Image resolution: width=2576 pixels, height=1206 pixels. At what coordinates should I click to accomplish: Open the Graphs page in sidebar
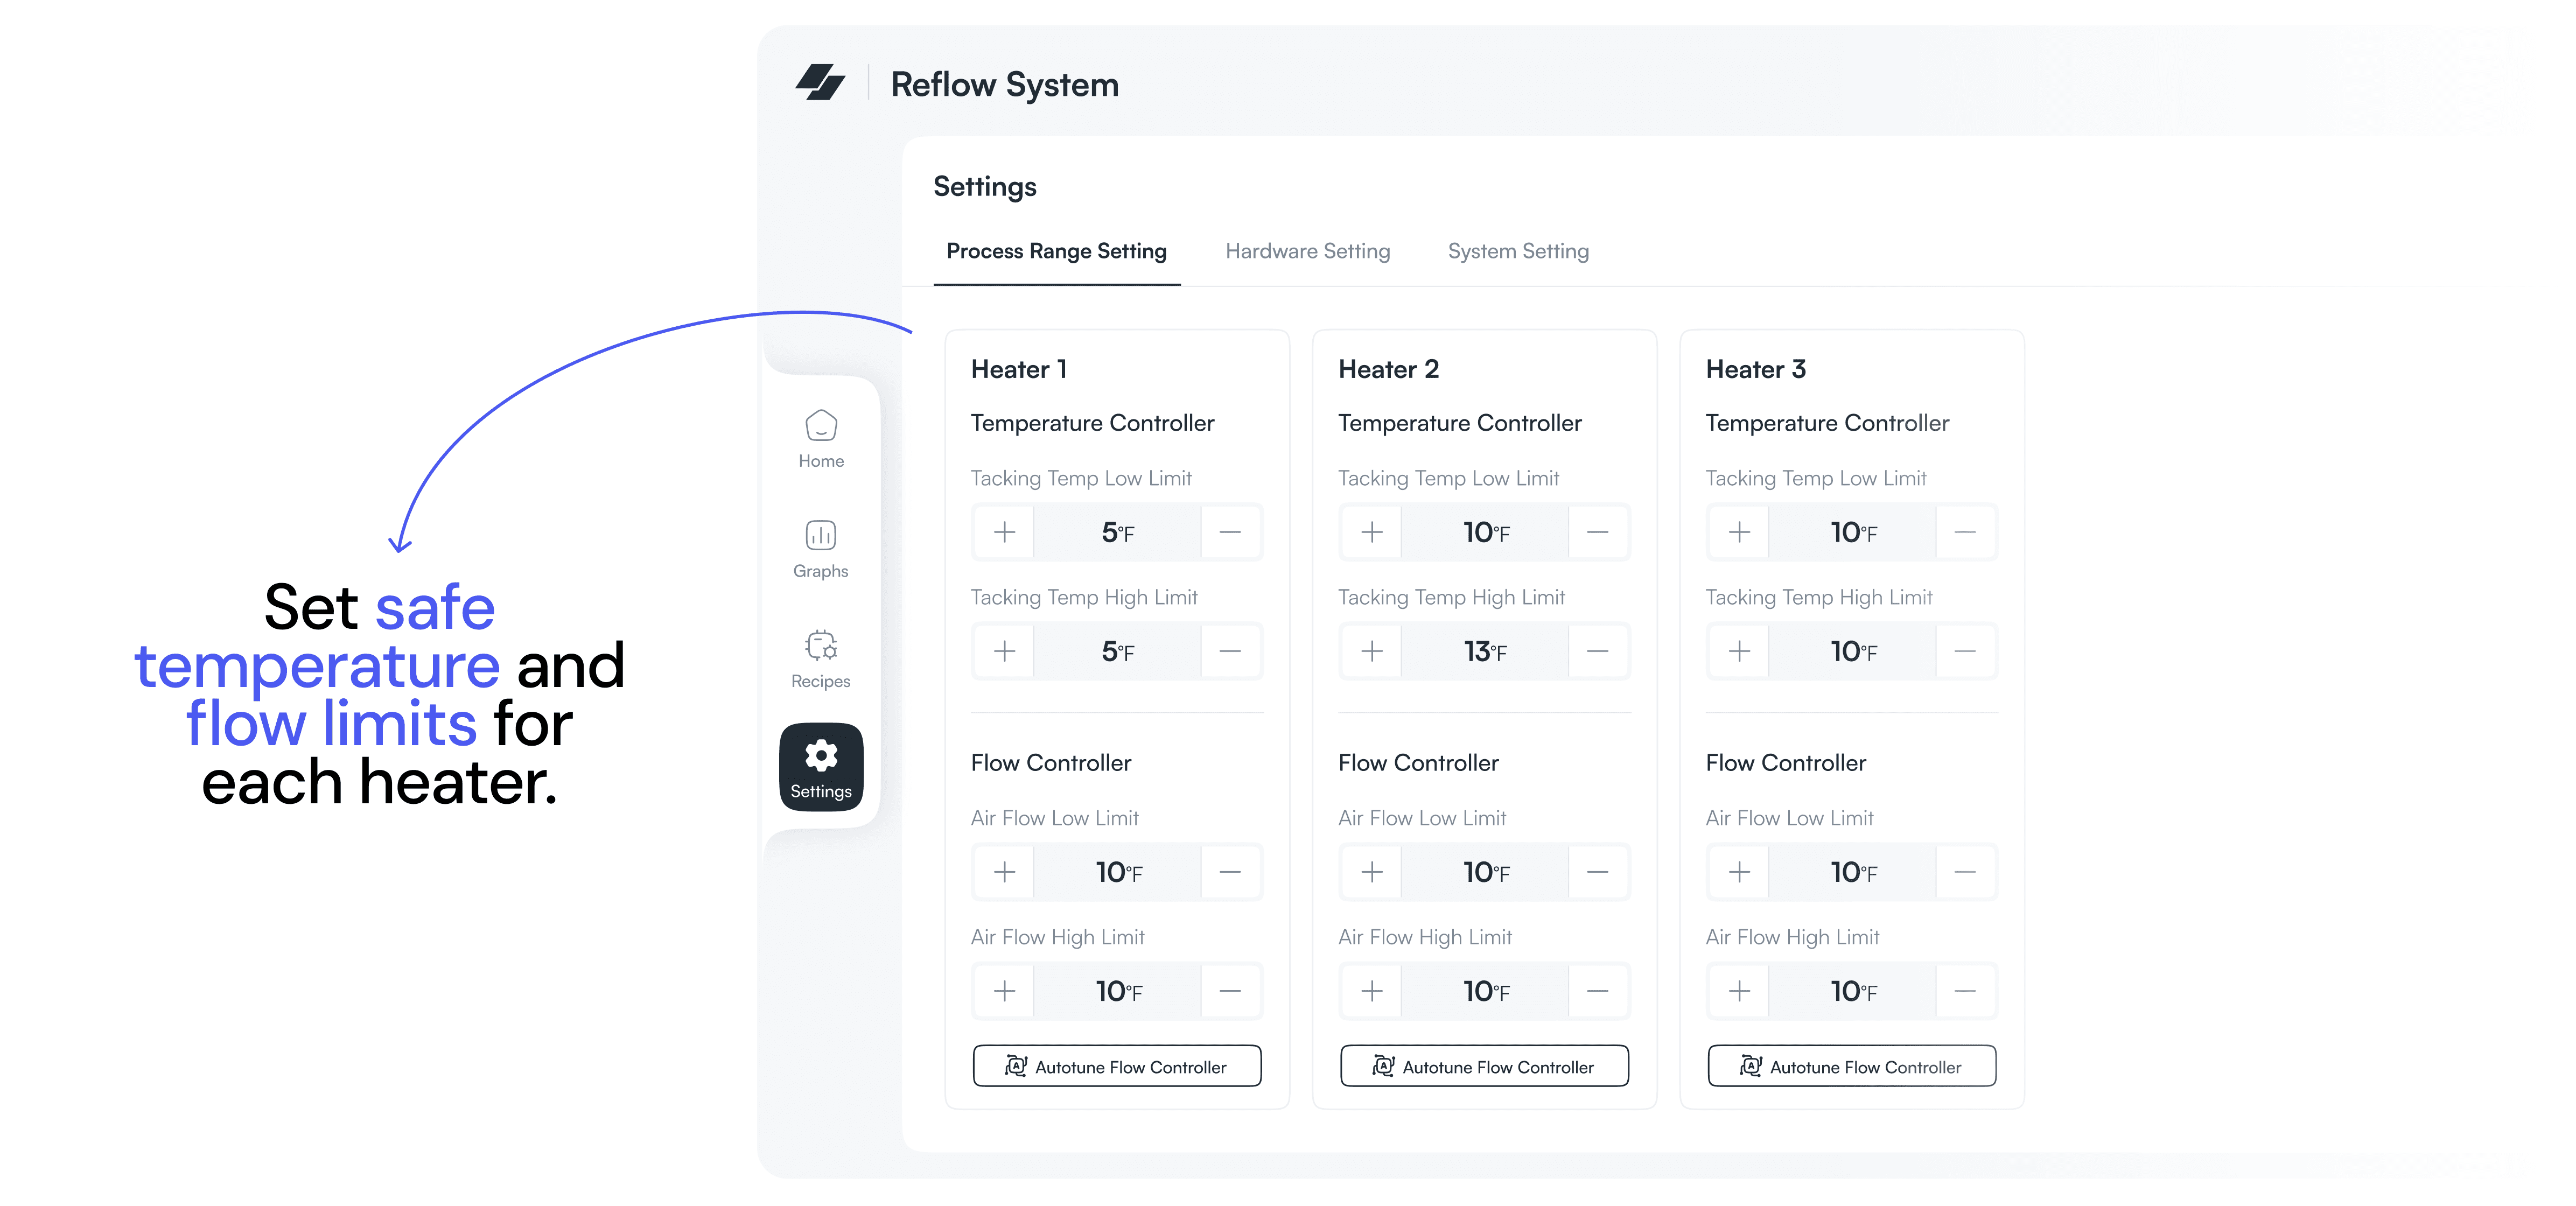click(821, 549)
